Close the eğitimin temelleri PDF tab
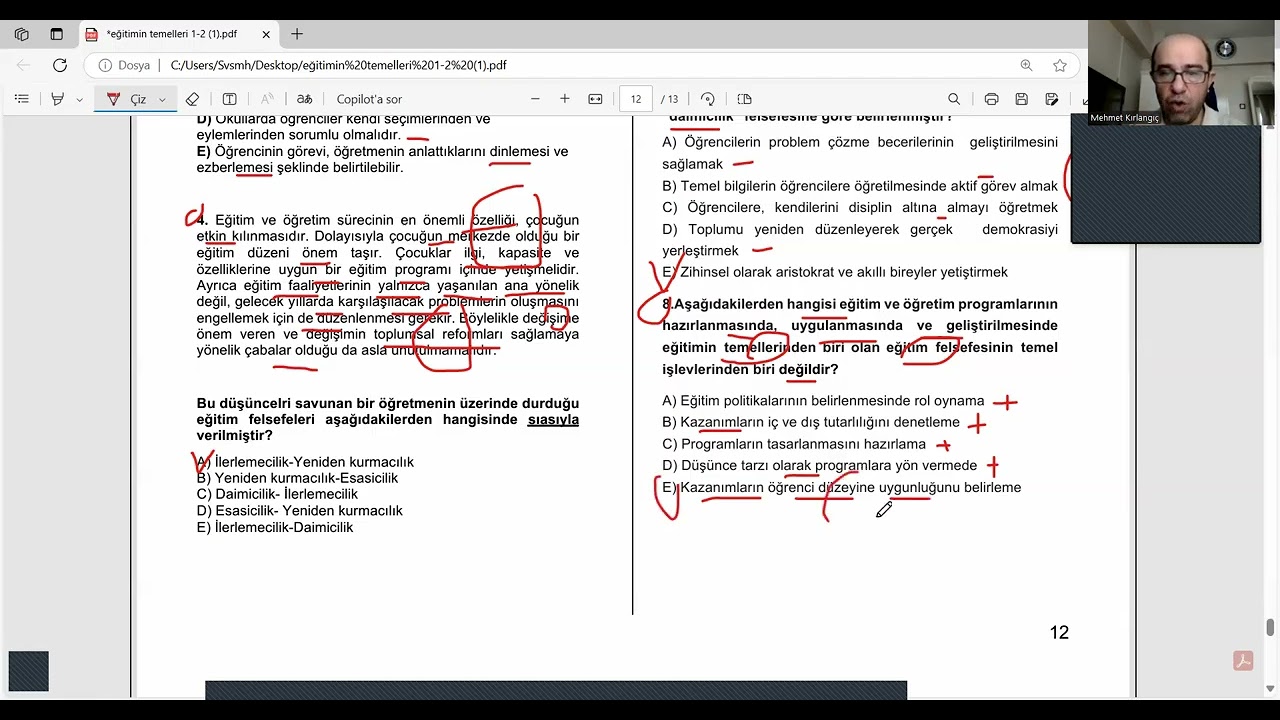Image resolution: width=1280 pixels, height=720 pixels. click(266, 34)
